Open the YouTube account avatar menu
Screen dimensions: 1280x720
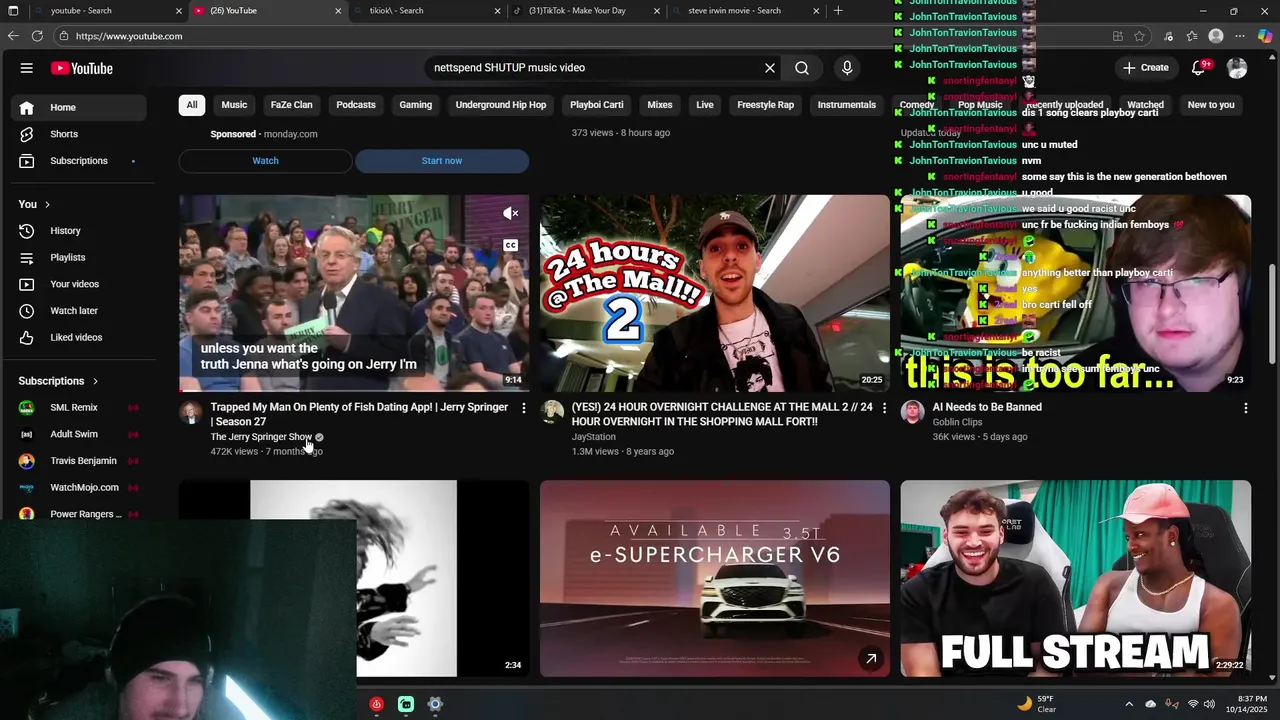[1237, 68]
